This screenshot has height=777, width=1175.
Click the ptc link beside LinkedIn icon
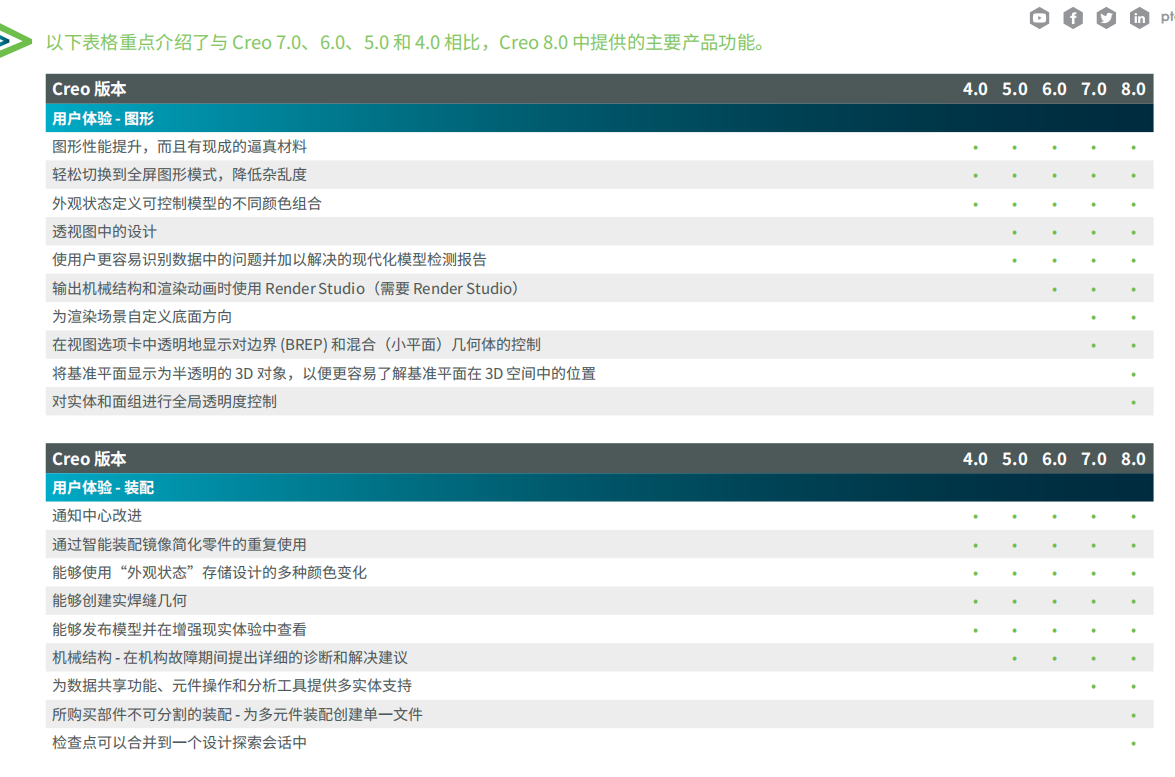tap(1166, 17)
